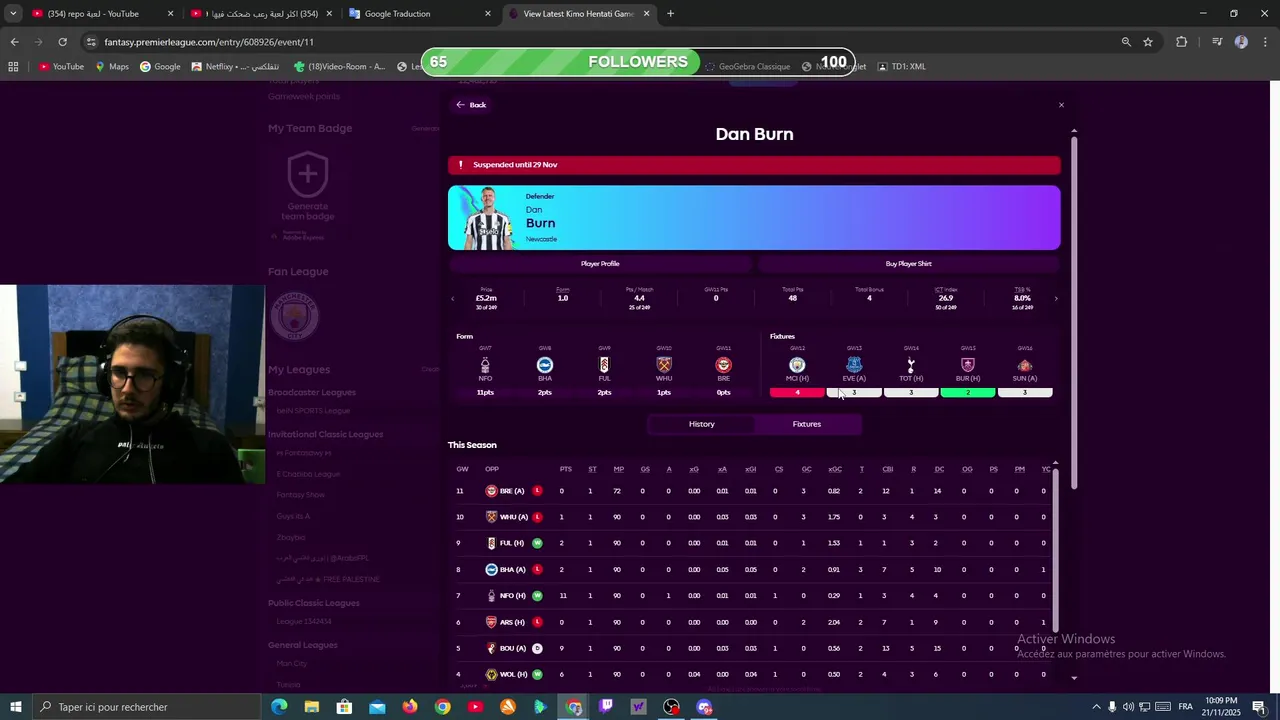1280x720 pixels.
Task: Click the Sunderland GW16 fixture crest
Action: [1025, 365]
